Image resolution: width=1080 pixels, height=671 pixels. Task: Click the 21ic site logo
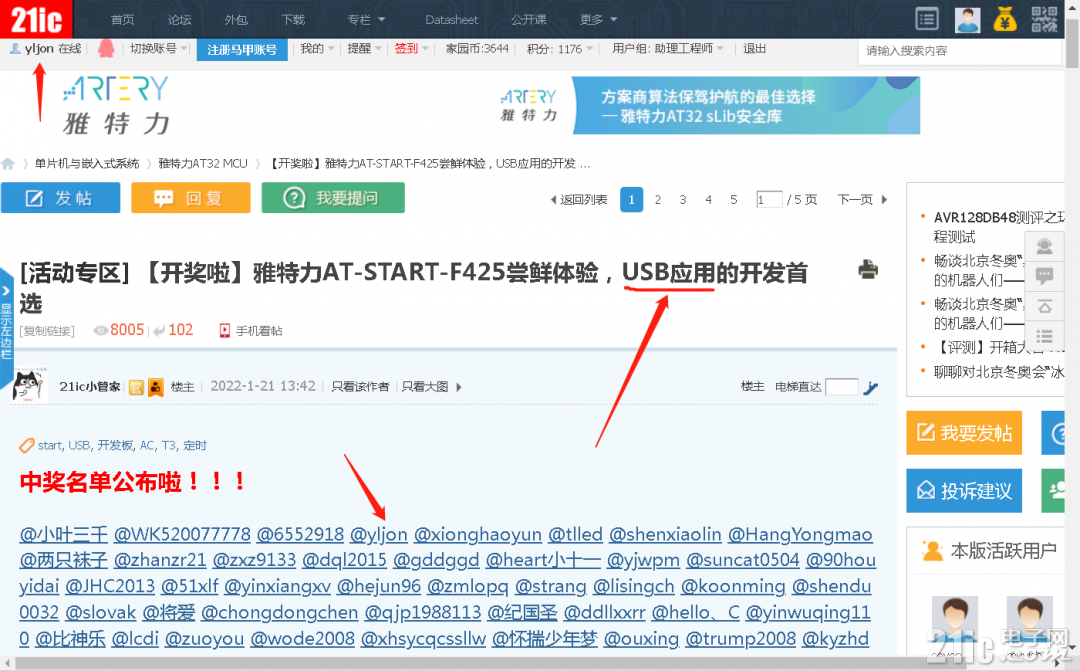coord(36,19)
